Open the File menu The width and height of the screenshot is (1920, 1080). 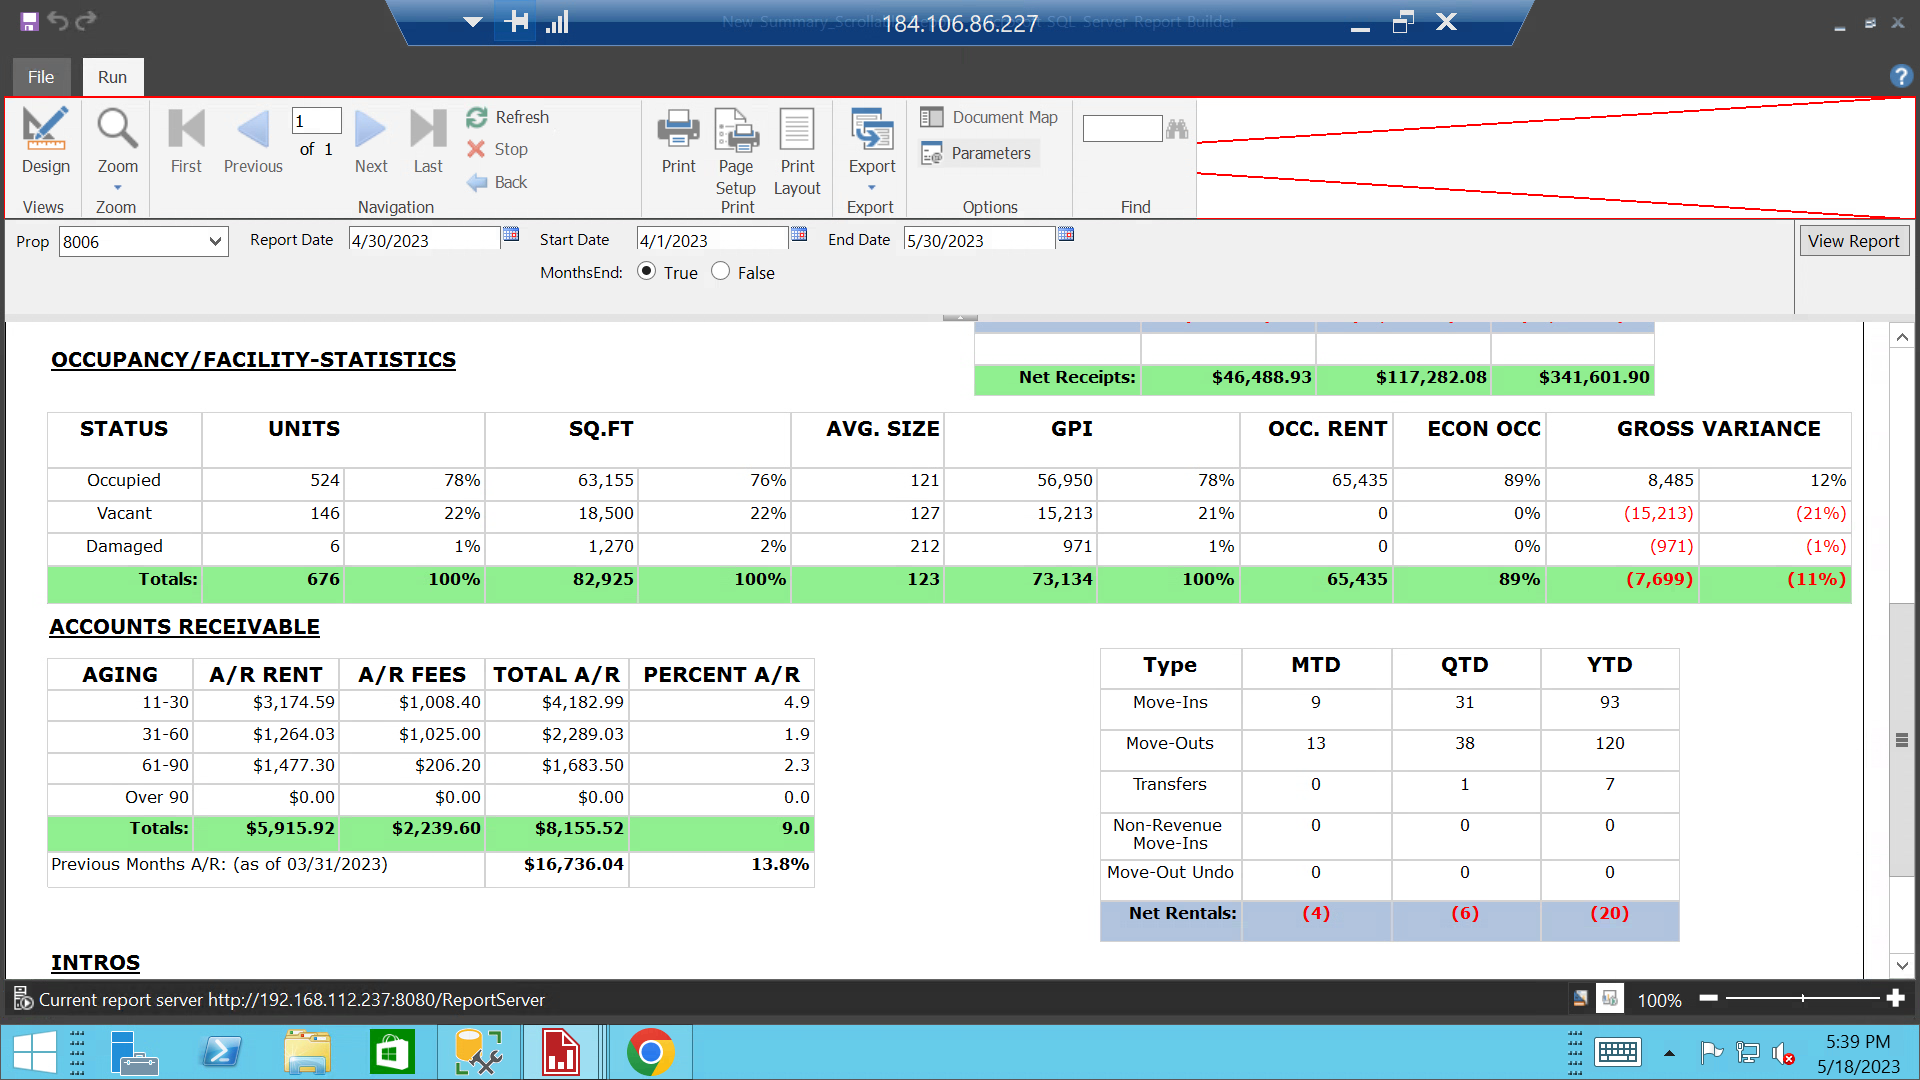pos(41,77)
